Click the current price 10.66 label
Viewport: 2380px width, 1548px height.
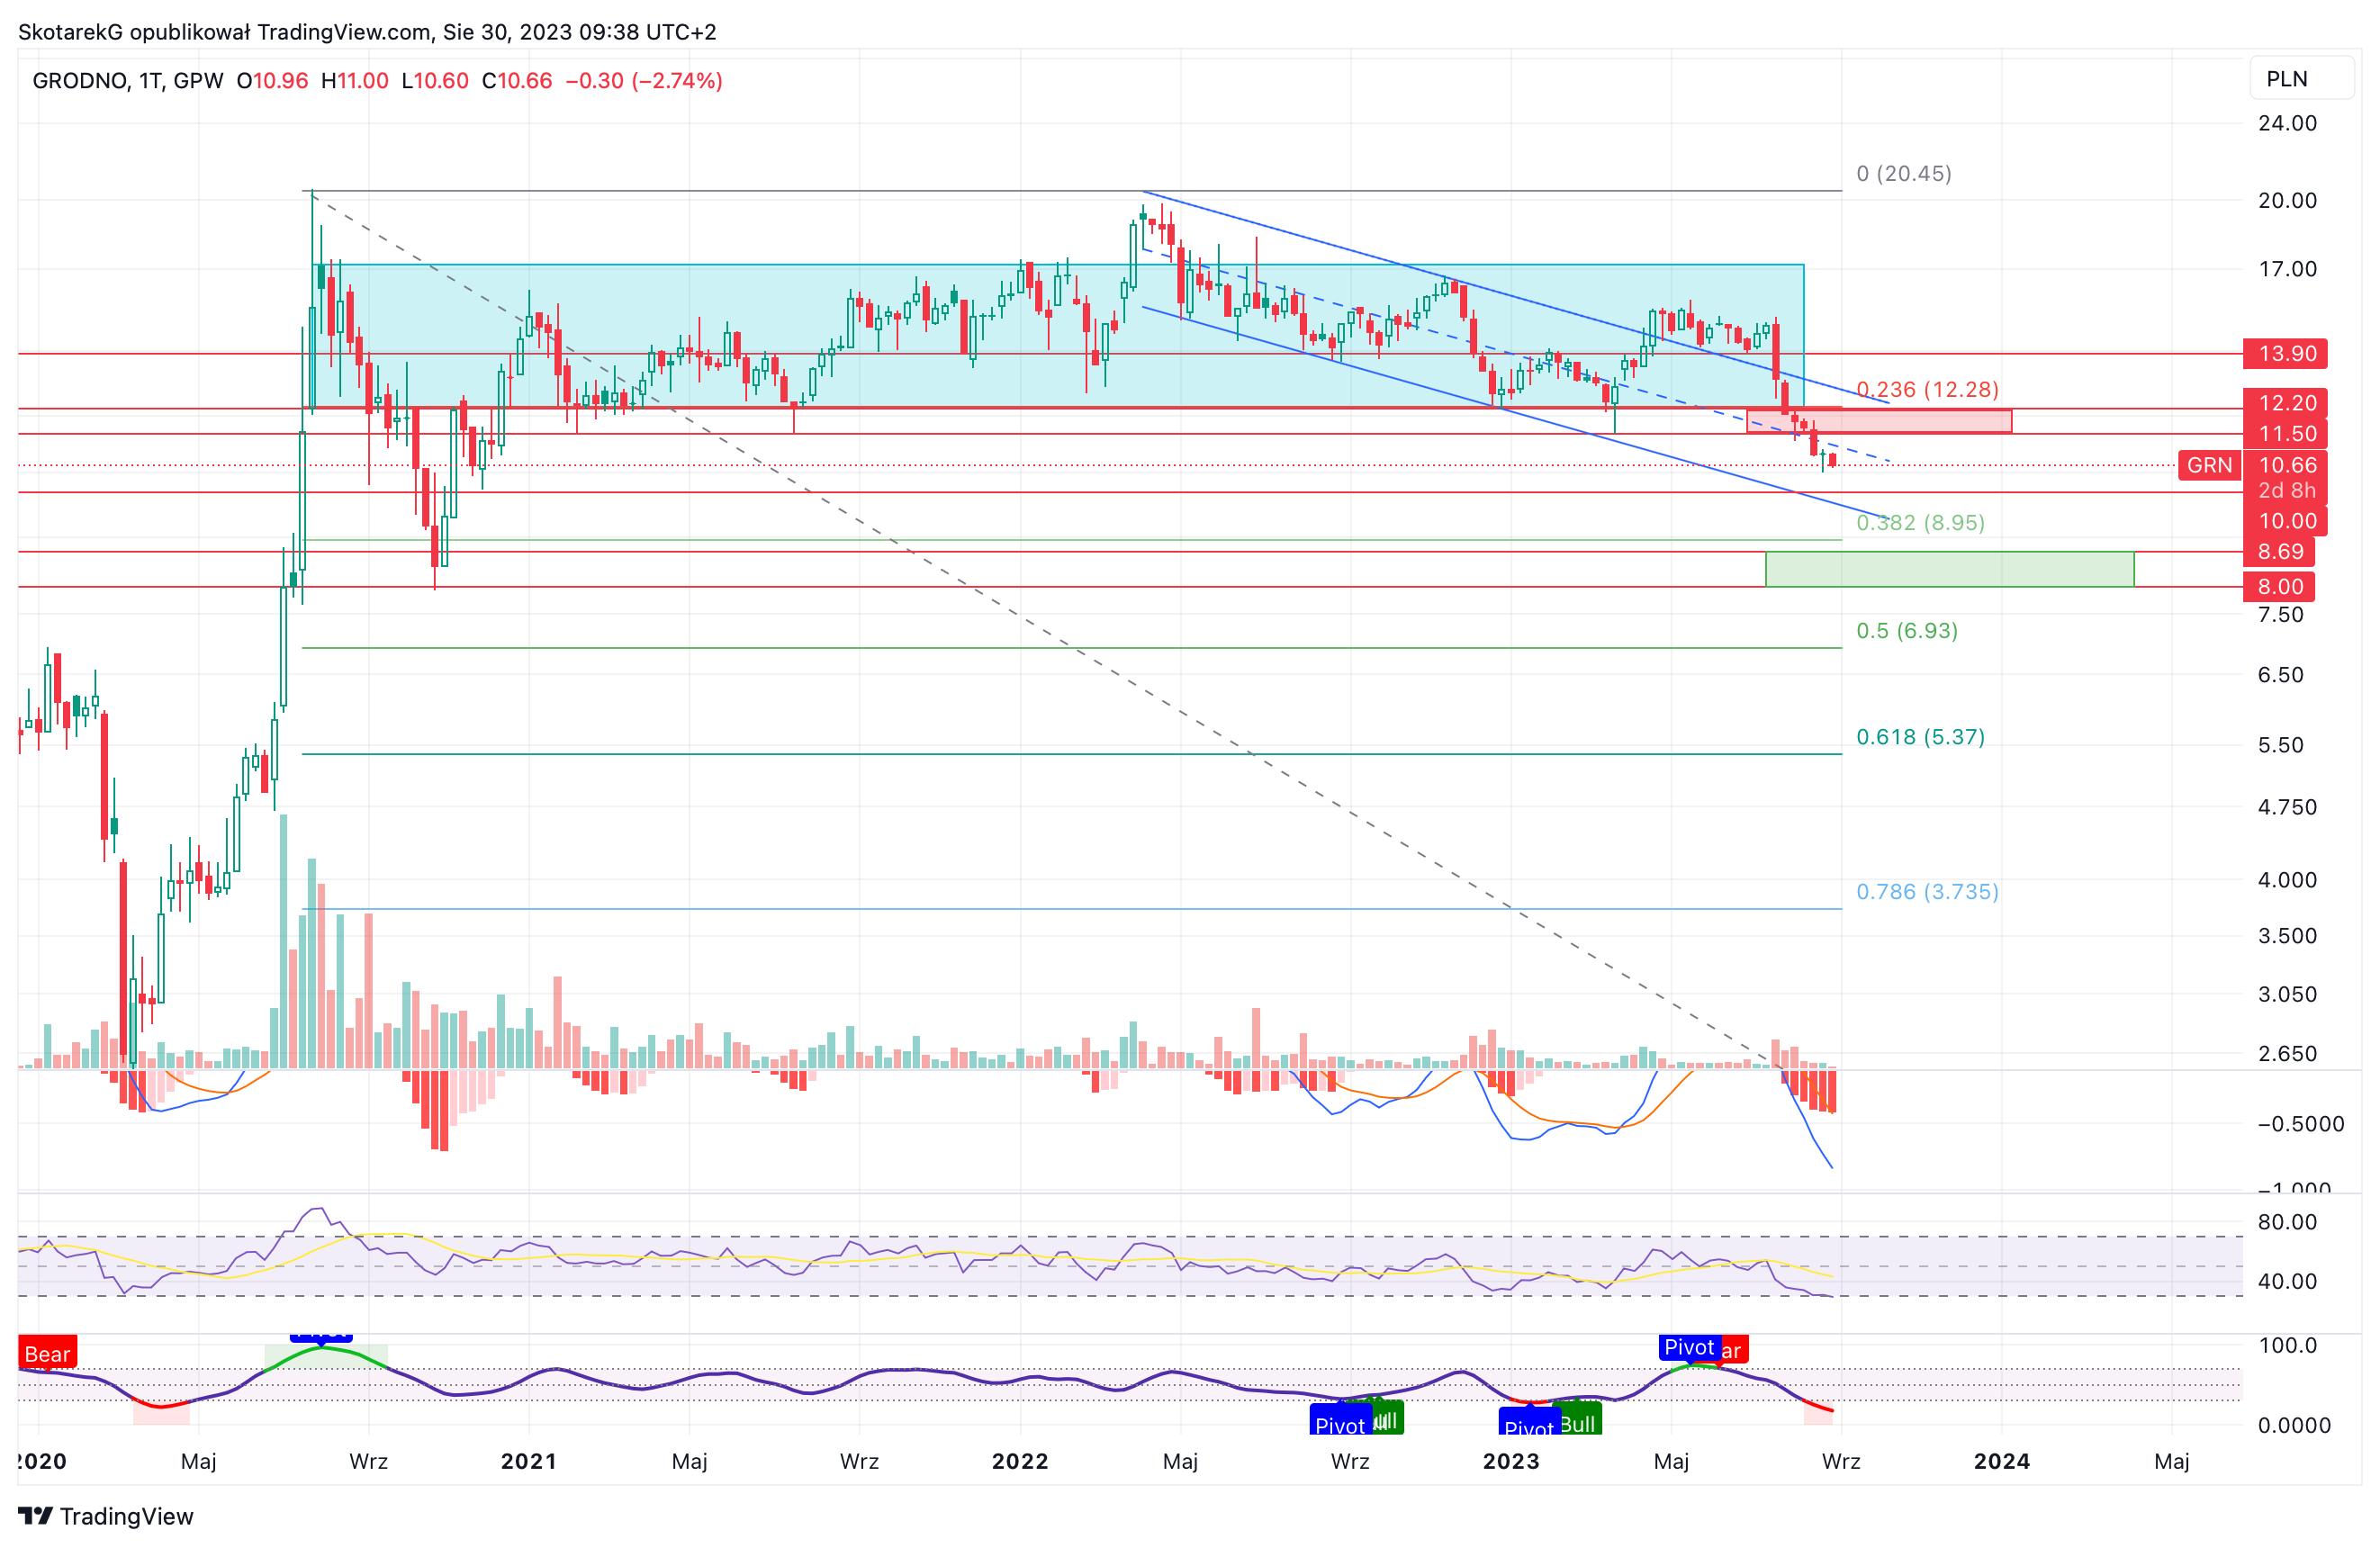pos(2287,465)
